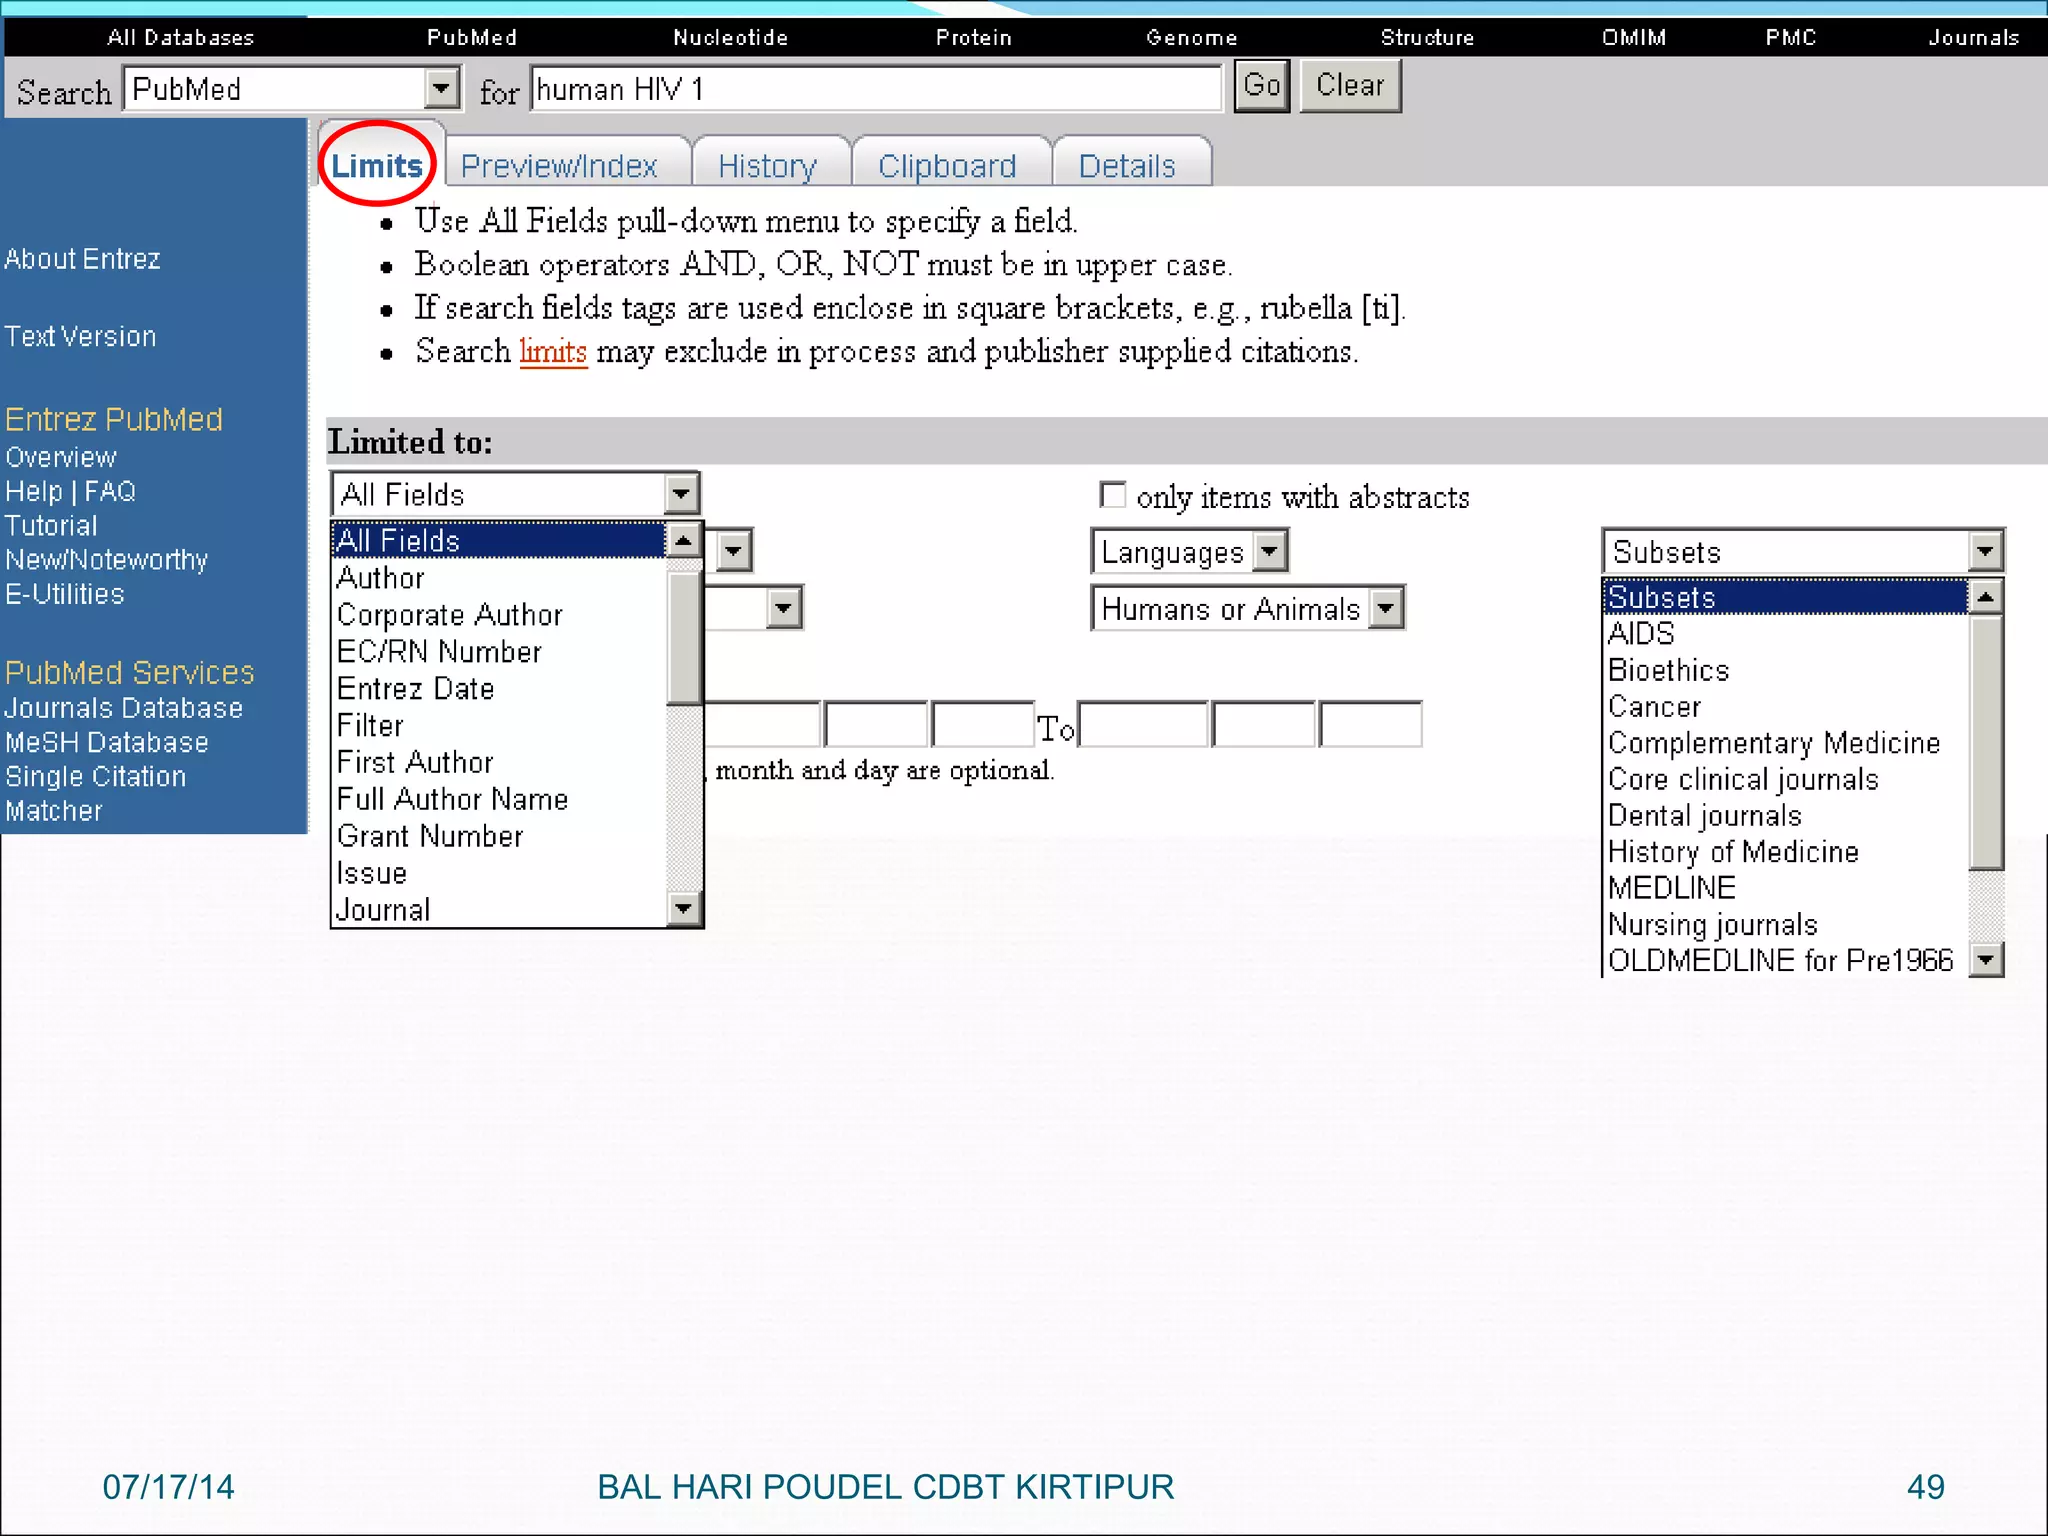Collapse the All Fields dropdown arrow
The height and width of the screenshot is (1536, 2048).
pos(680,494)
